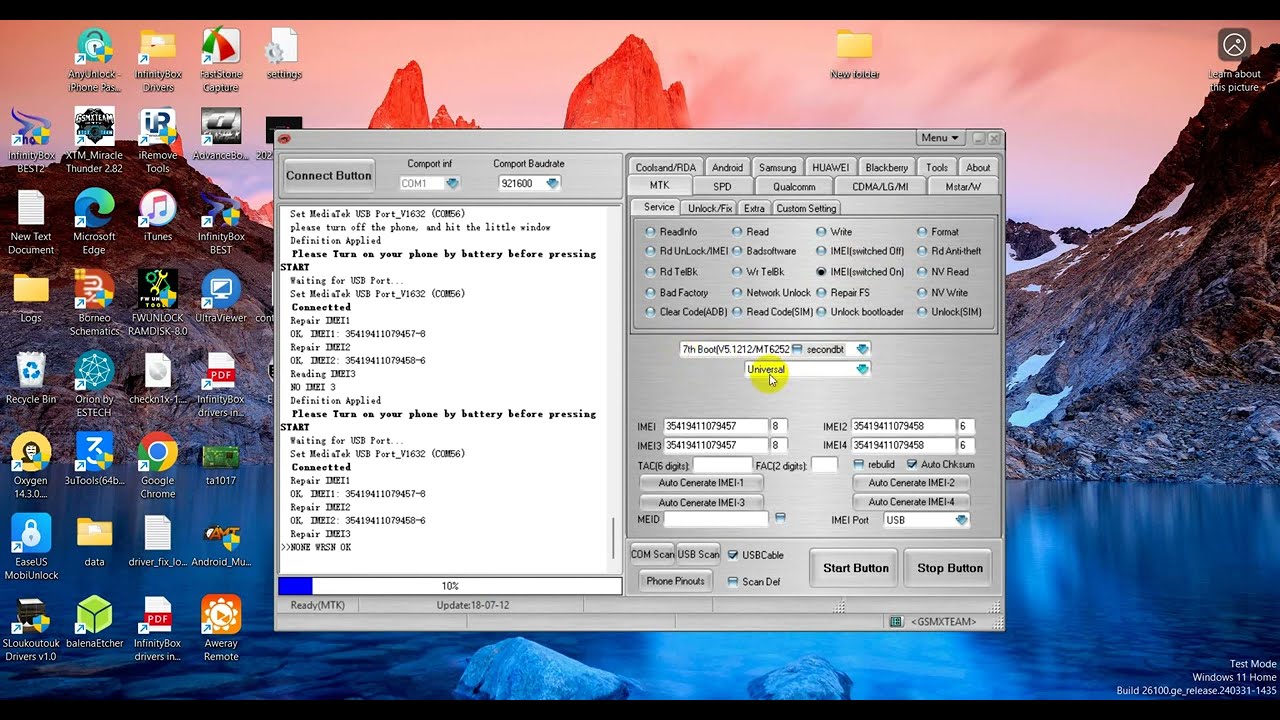Choose Unlock bootloader option
Image resolution: width=1280 pixels, height=720 pixels.
pos(859,312)
